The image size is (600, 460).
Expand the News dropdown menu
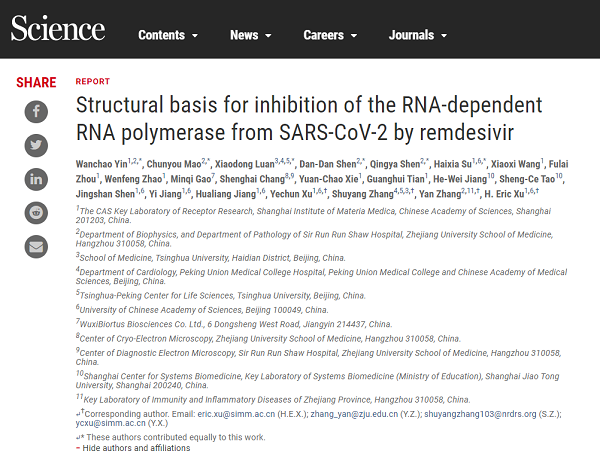(x=250, y=35)
